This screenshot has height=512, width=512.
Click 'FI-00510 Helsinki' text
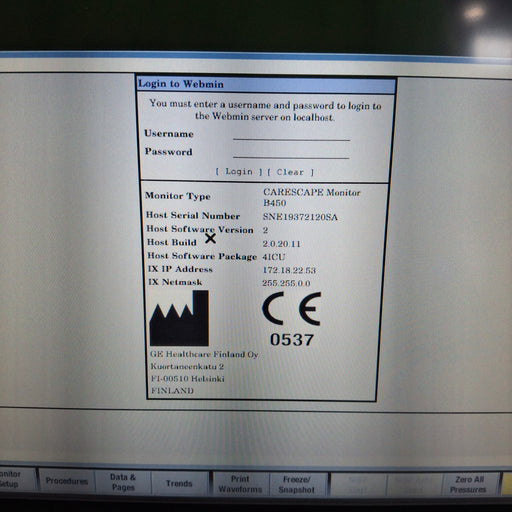pyautogui.click(x=188, y=379)
